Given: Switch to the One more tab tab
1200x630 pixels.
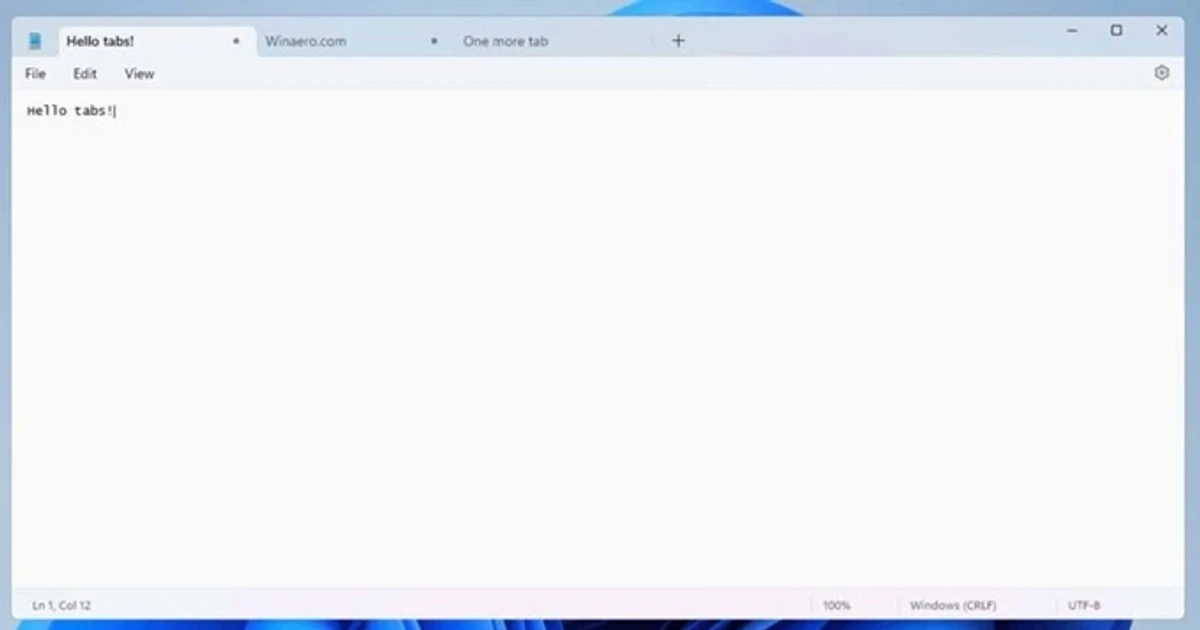Looking at the screenshot, I should 505,42.
